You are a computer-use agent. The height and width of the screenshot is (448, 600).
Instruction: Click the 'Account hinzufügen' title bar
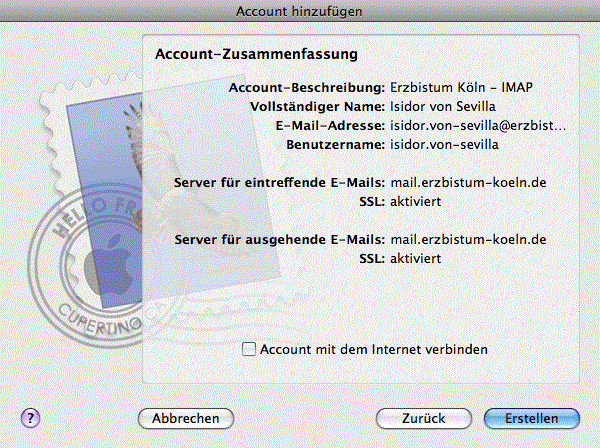coord(299,11)
